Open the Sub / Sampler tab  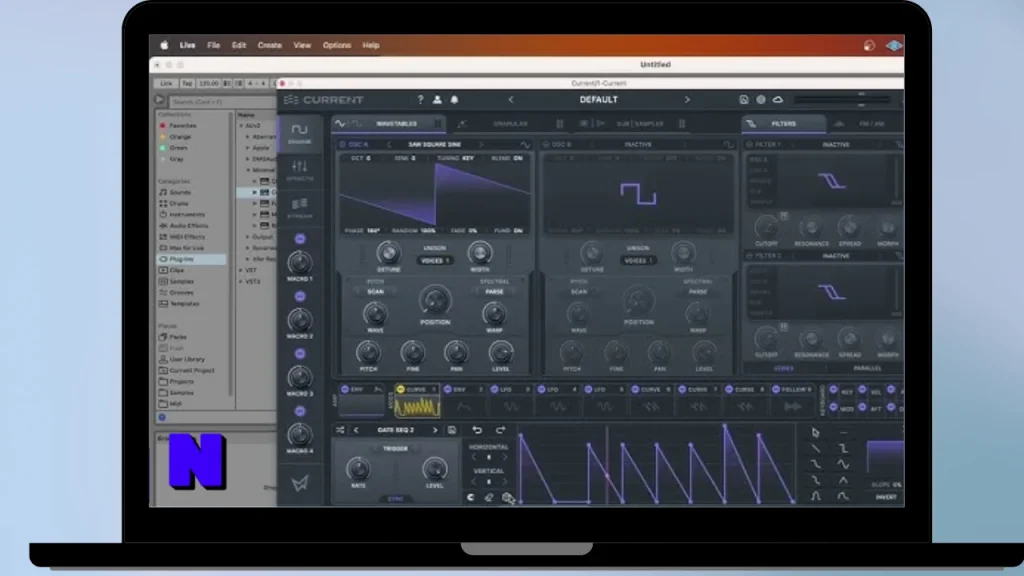click(x=633, y=123)
